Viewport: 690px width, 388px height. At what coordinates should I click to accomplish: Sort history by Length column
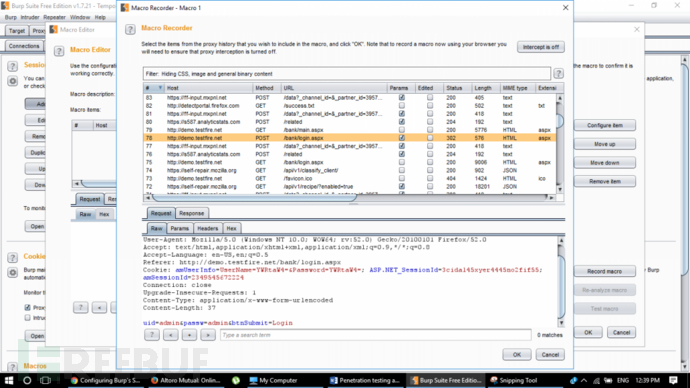[x=486, y=88]
